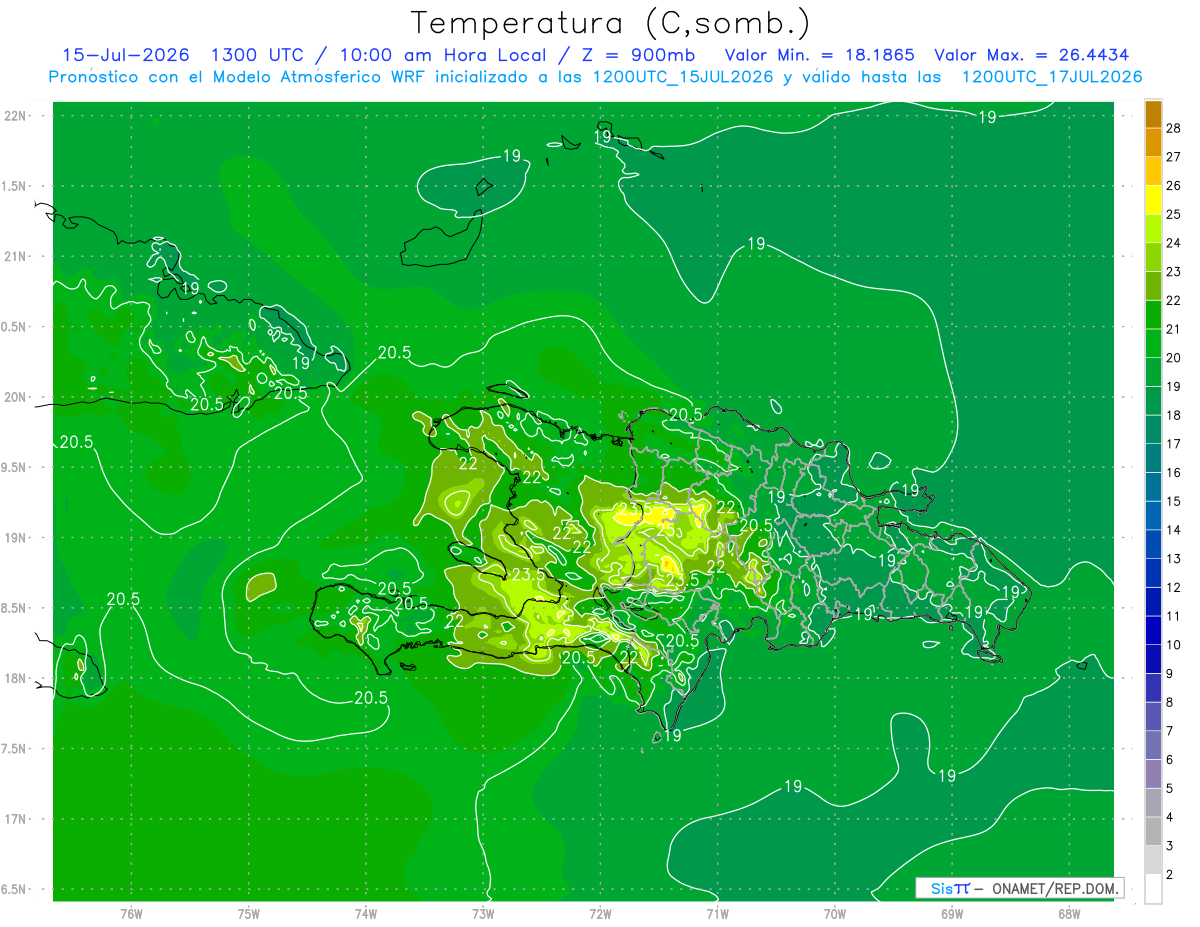
Task: Click the legend value label 9
Action: point(1171,674)
